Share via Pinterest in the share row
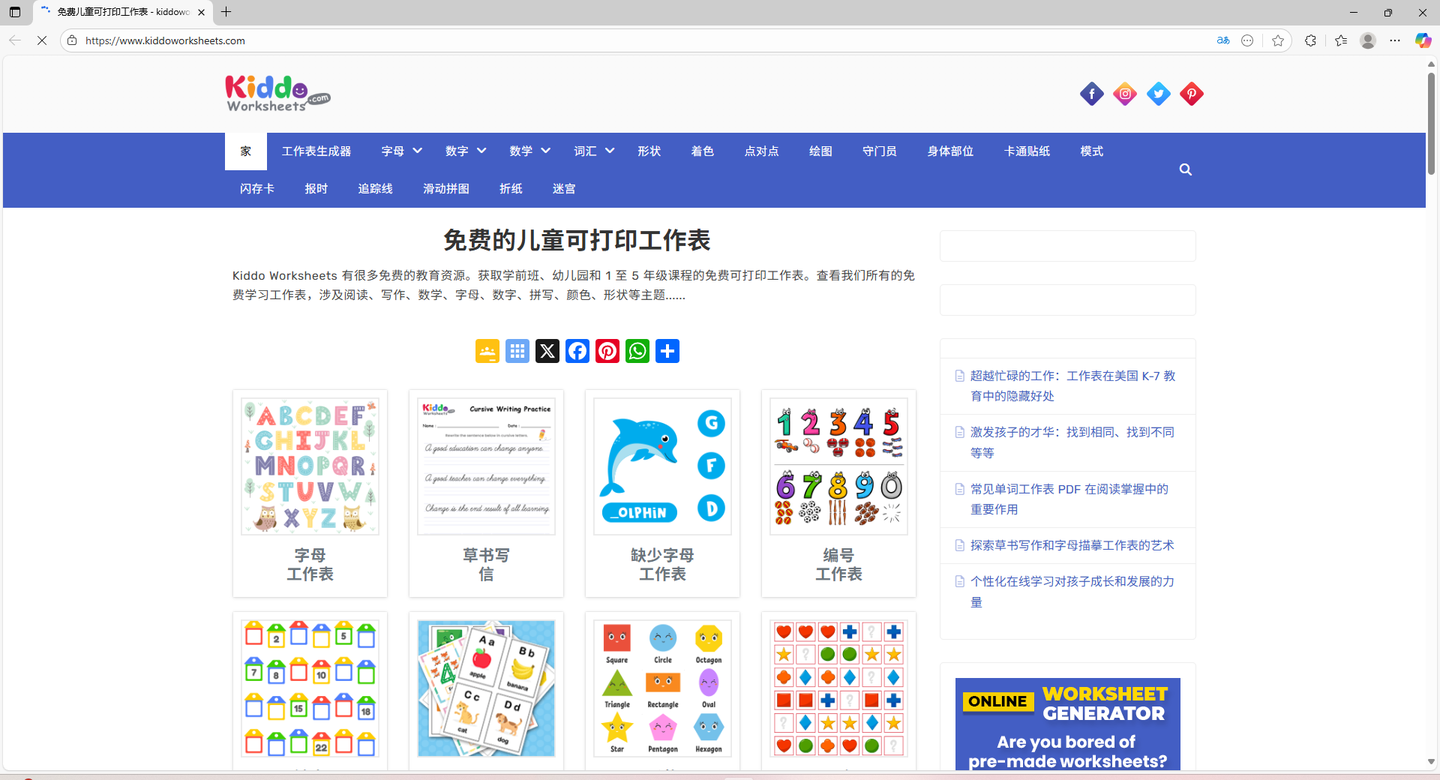Image resolution: width=1440 pixels, height=780 pixels. (607, 351)
